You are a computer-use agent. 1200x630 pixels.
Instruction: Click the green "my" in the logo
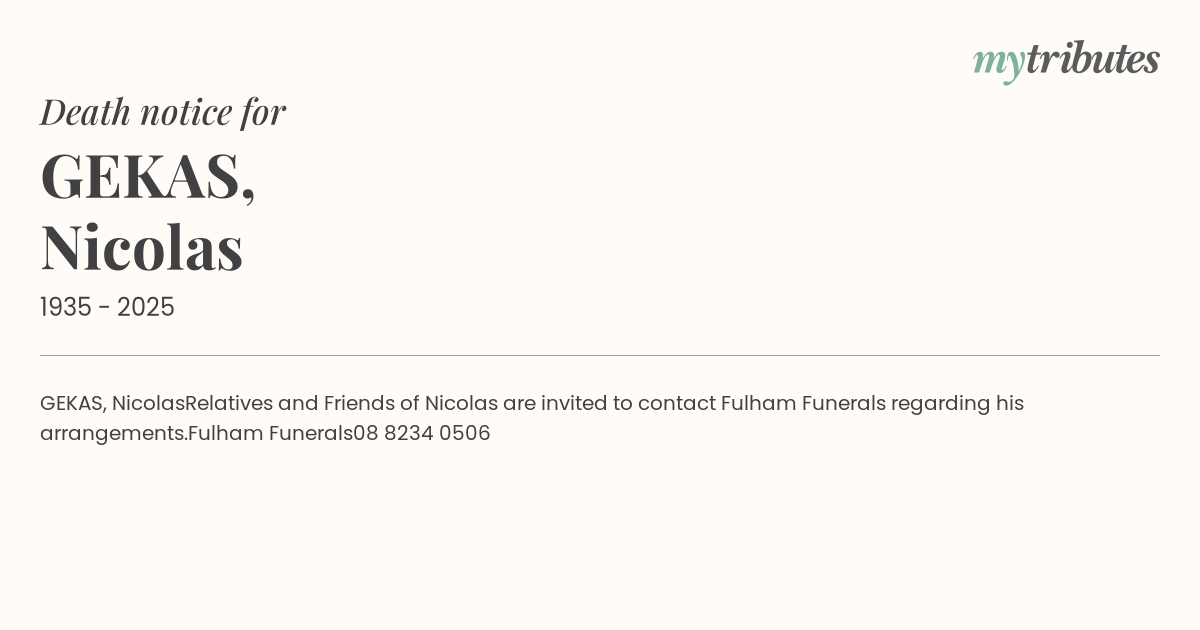click(x=998, y=62)
